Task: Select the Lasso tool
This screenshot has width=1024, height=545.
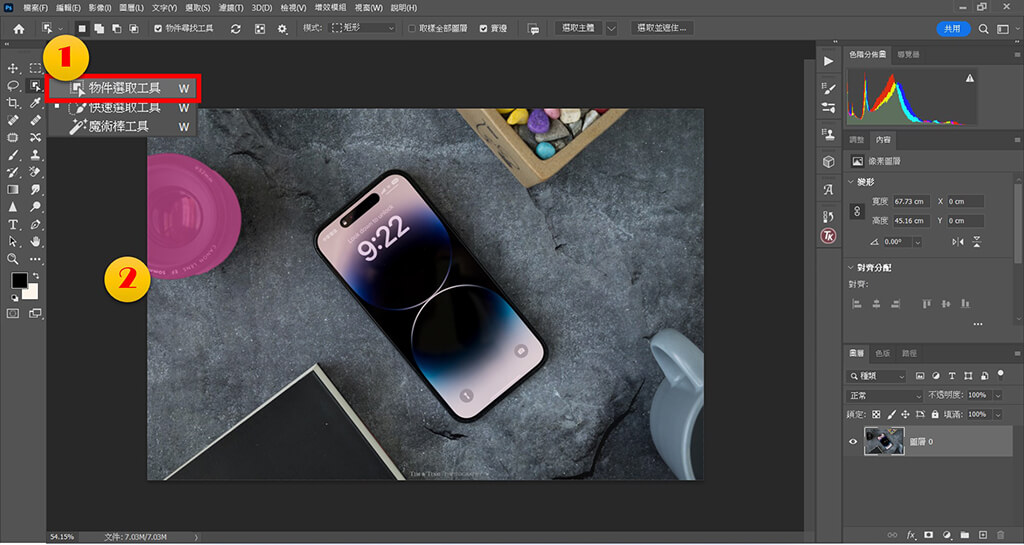Action: tap(12, 86)
